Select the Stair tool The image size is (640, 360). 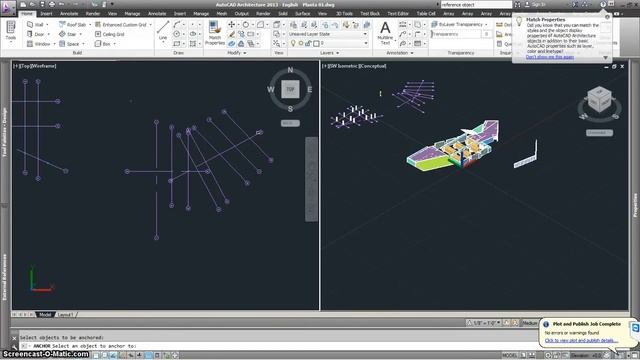pyautogui.click(x=68, y=34)
